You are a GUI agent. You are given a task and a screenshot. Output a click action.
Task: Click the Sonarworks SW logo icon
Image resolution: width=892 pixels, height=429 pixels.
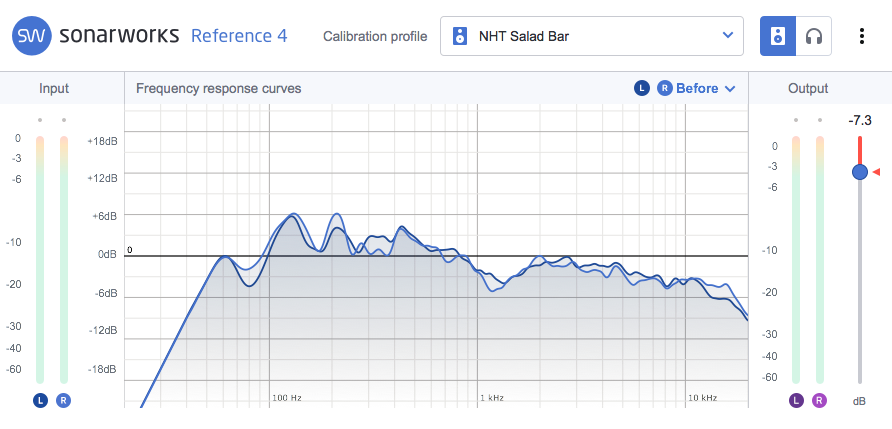pos(32,36)
